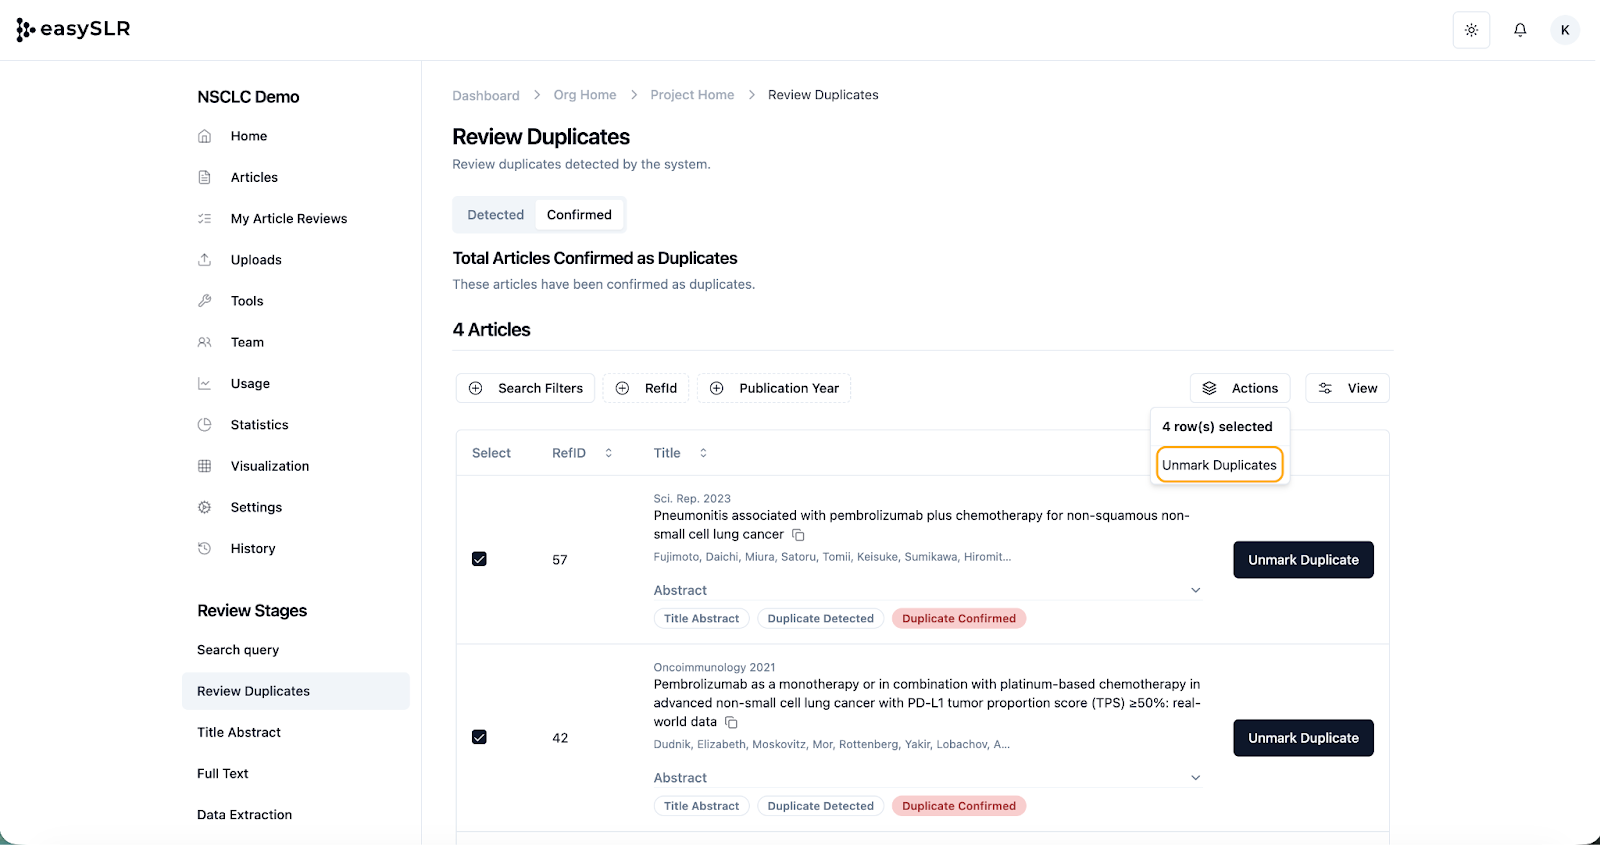Navigate to Project Home breadcrumb link
This screenshot has height=845, width=1600.
point(692,95)
